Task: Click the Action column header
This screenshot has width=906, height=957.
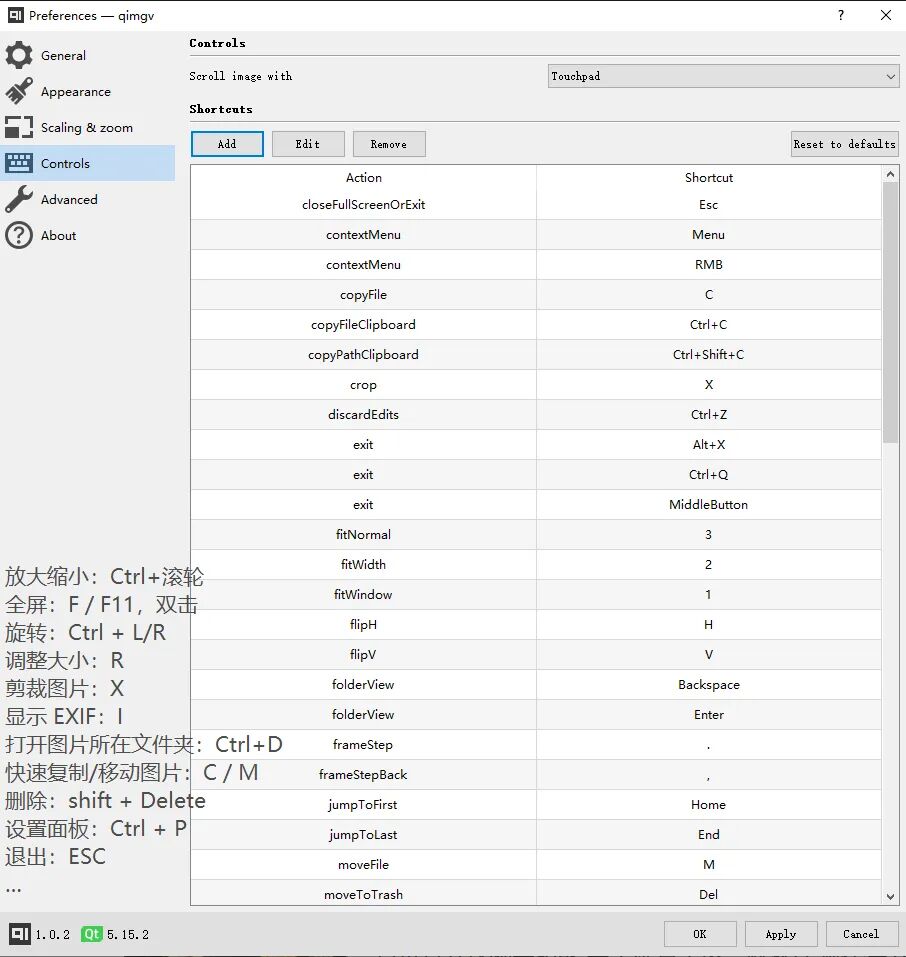Action: [x=363, y=178]
